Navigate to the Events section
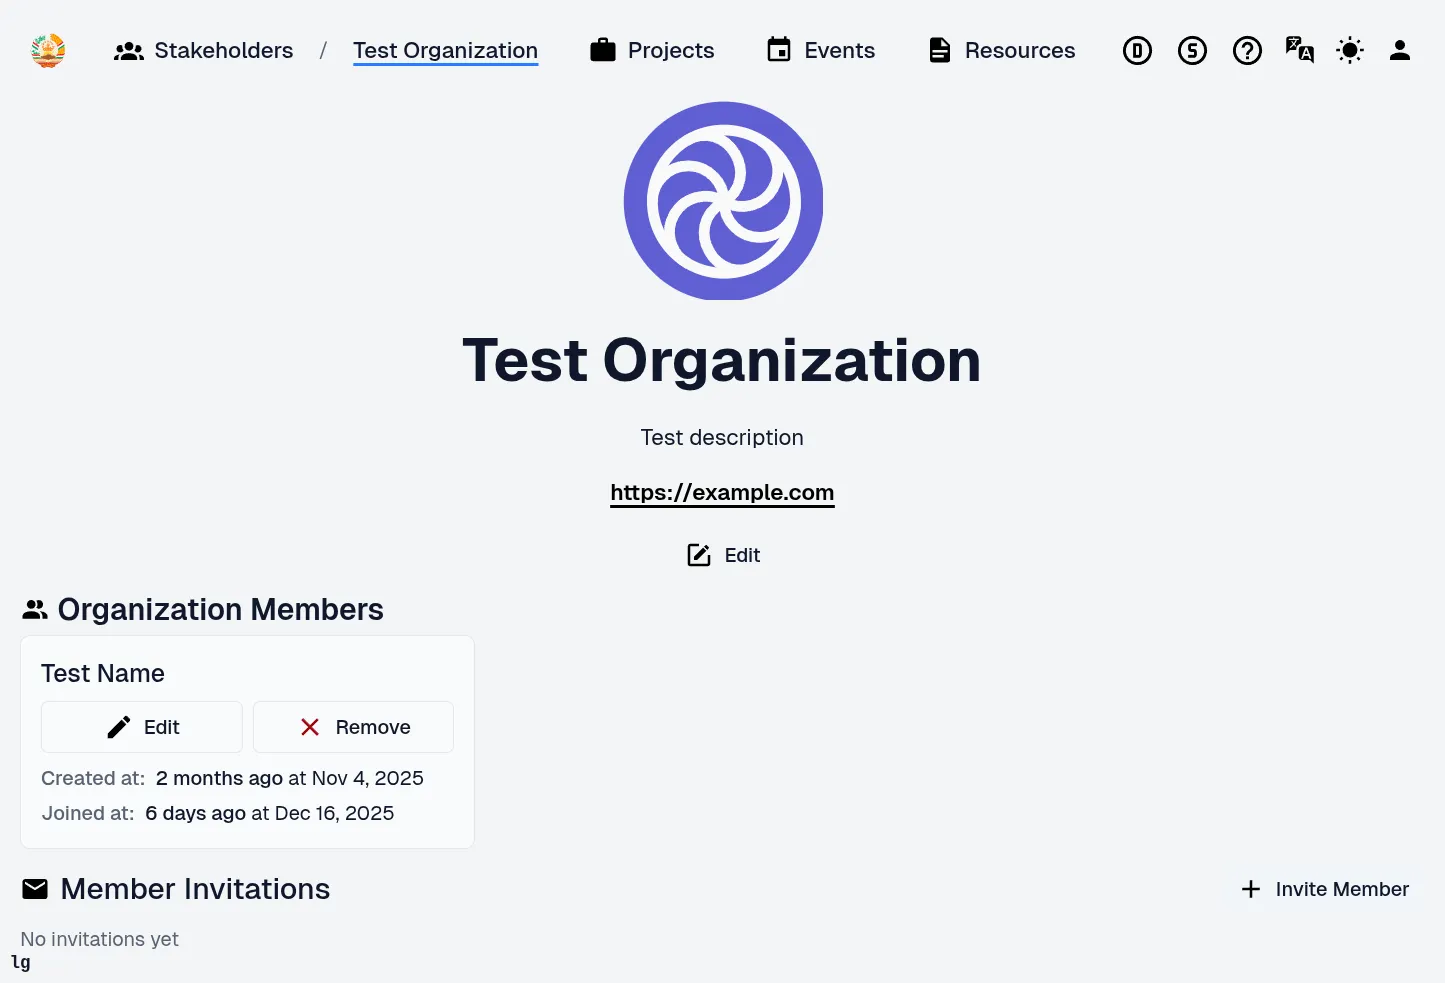The height and width of the screenshot is (983, 1445). (820, 50)
